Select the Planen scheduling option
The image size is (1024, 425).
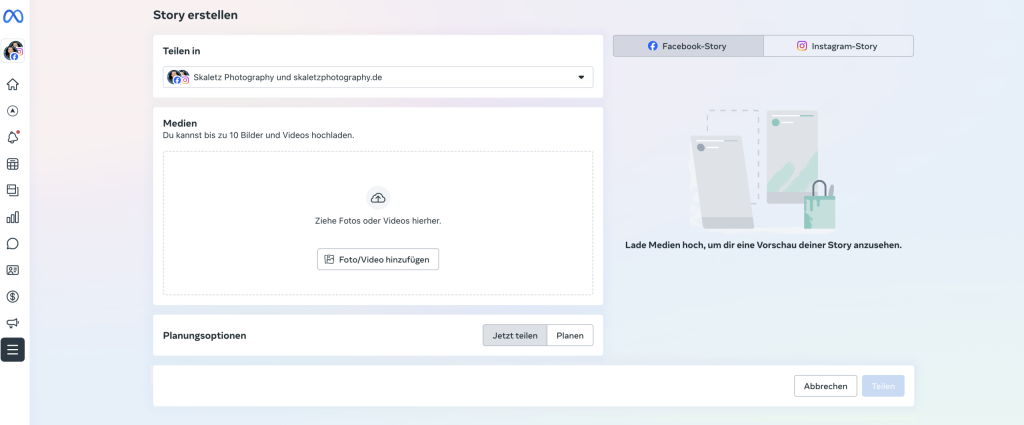(x=570, y=336)
